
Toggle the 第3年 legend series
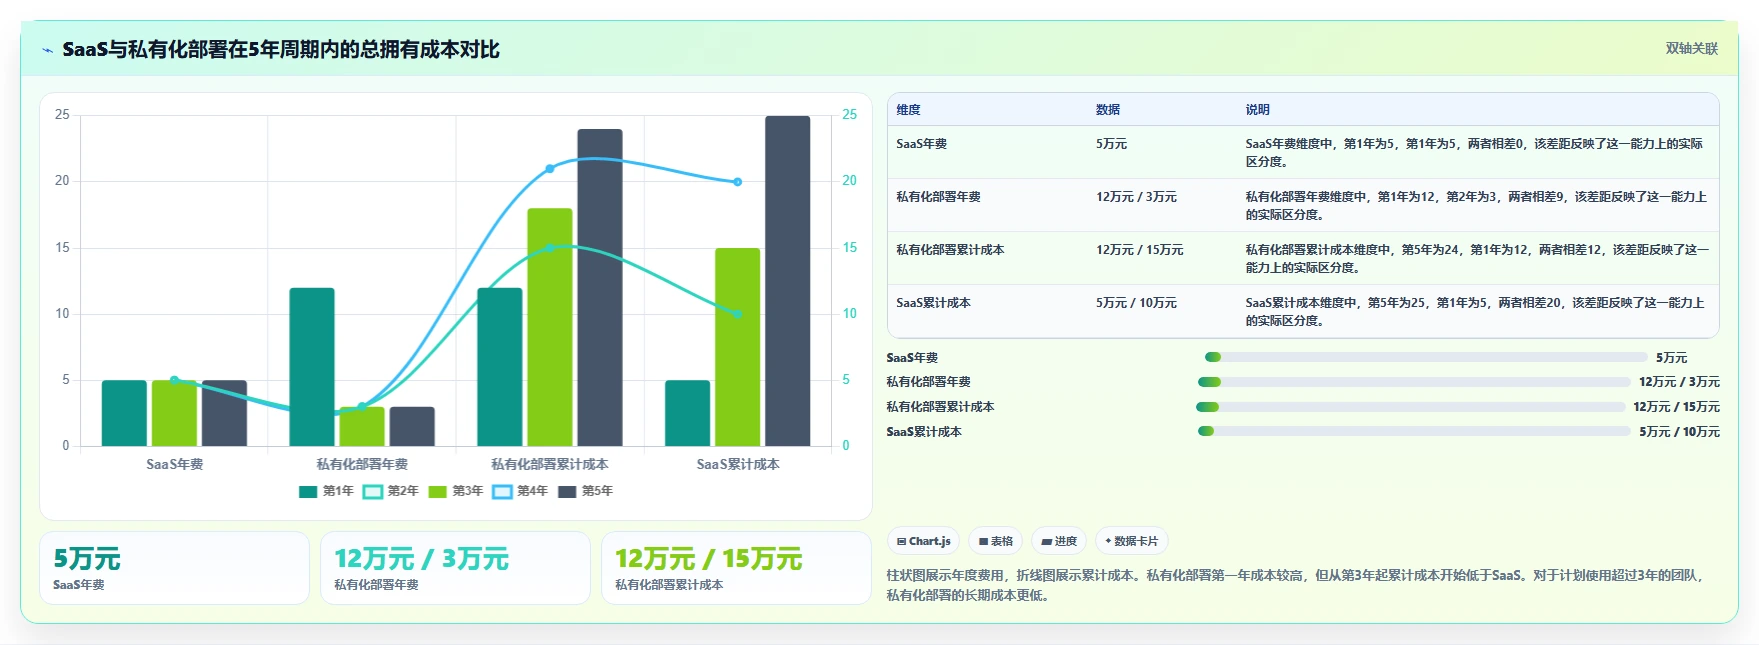pos(456,491)
